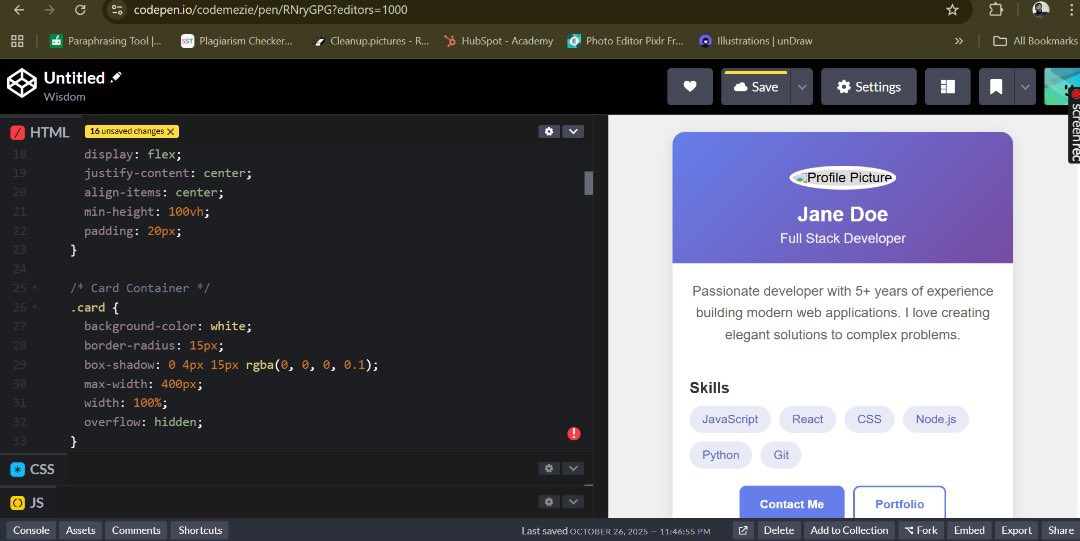Screen dimensions: 1080x541
Task: Open JS editor settings gear
Action: [548, 502]
